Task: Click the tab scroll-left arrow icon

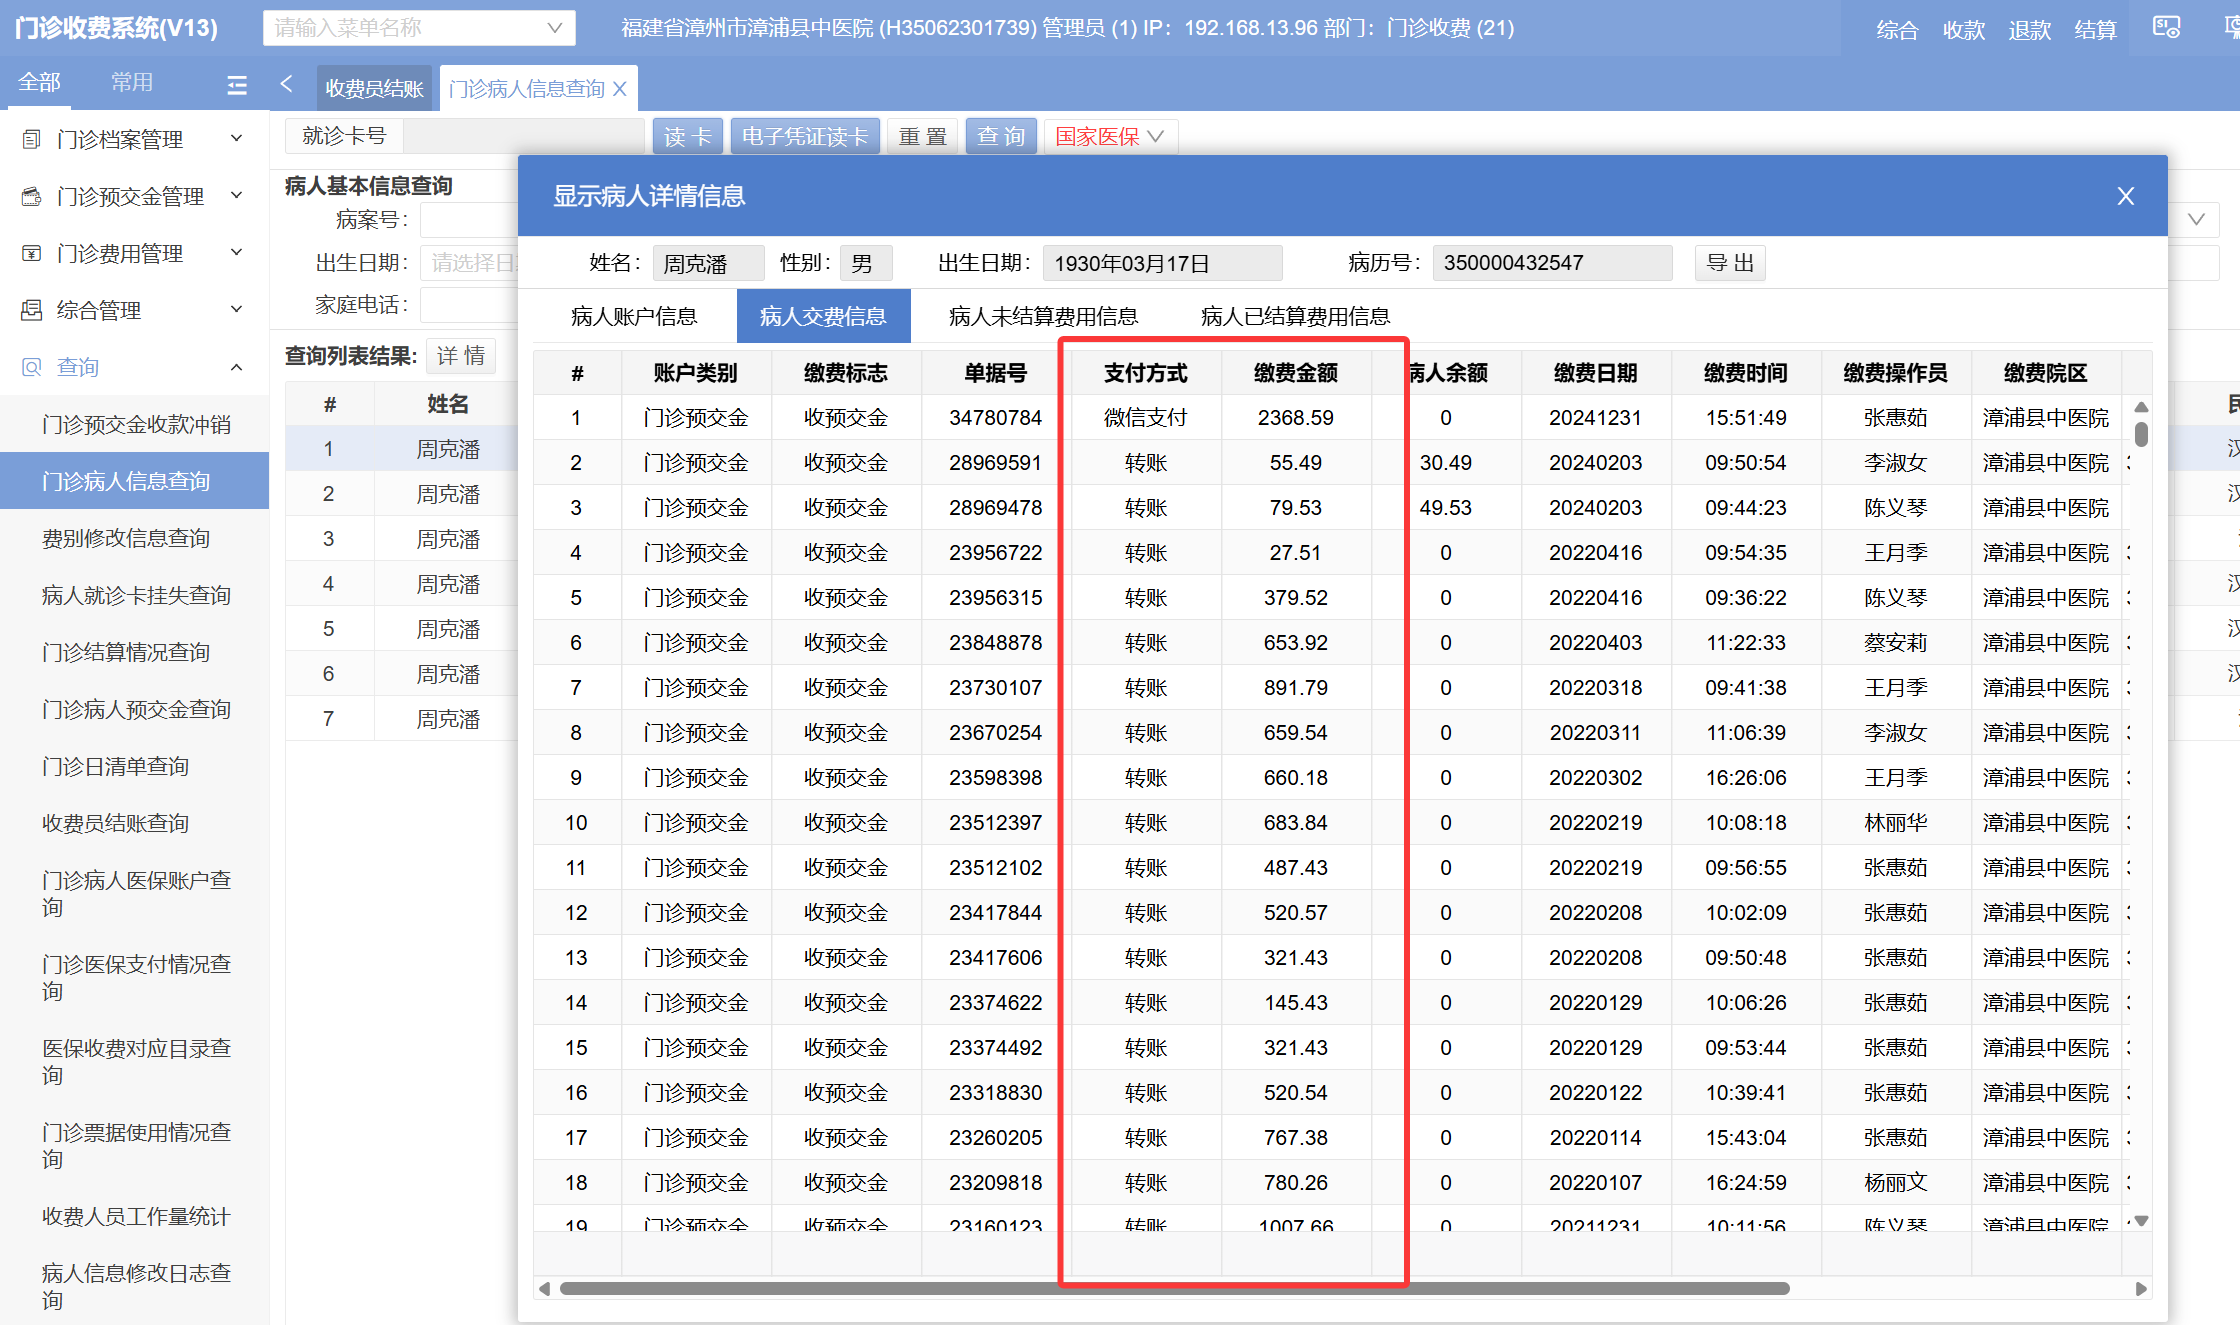Action: [x=287, y=85]
